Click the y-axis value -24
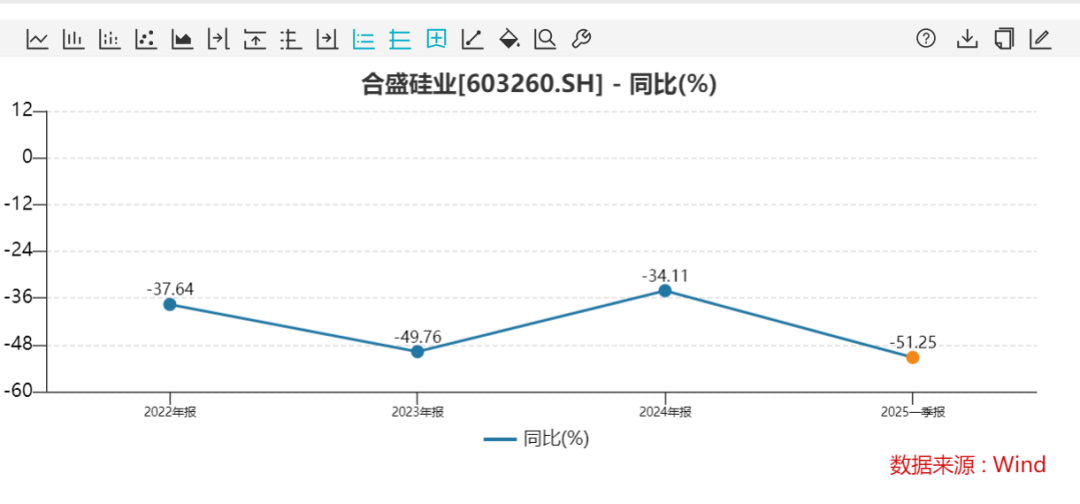 [19, 251]
